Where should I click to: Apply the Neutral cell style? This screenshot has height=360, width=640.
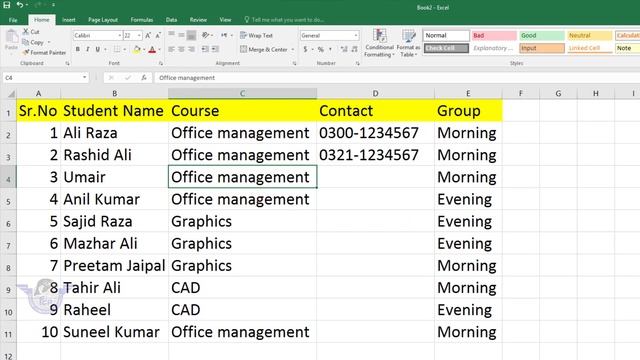[x=589, y=36]
